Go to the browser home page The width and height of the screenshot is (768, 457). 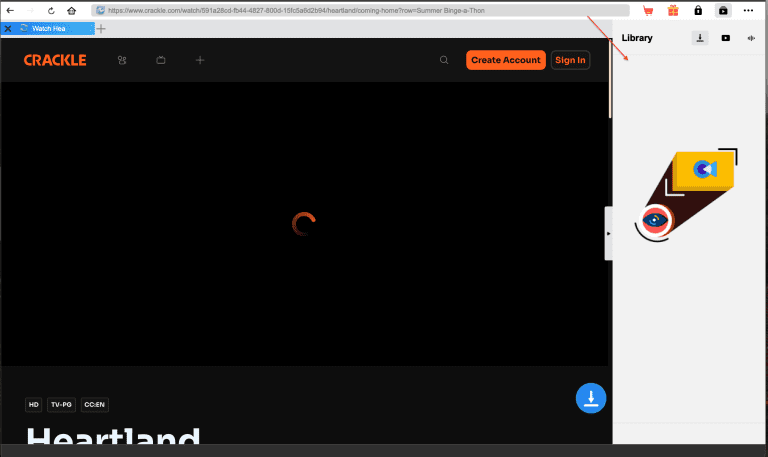tap(71, 10)
